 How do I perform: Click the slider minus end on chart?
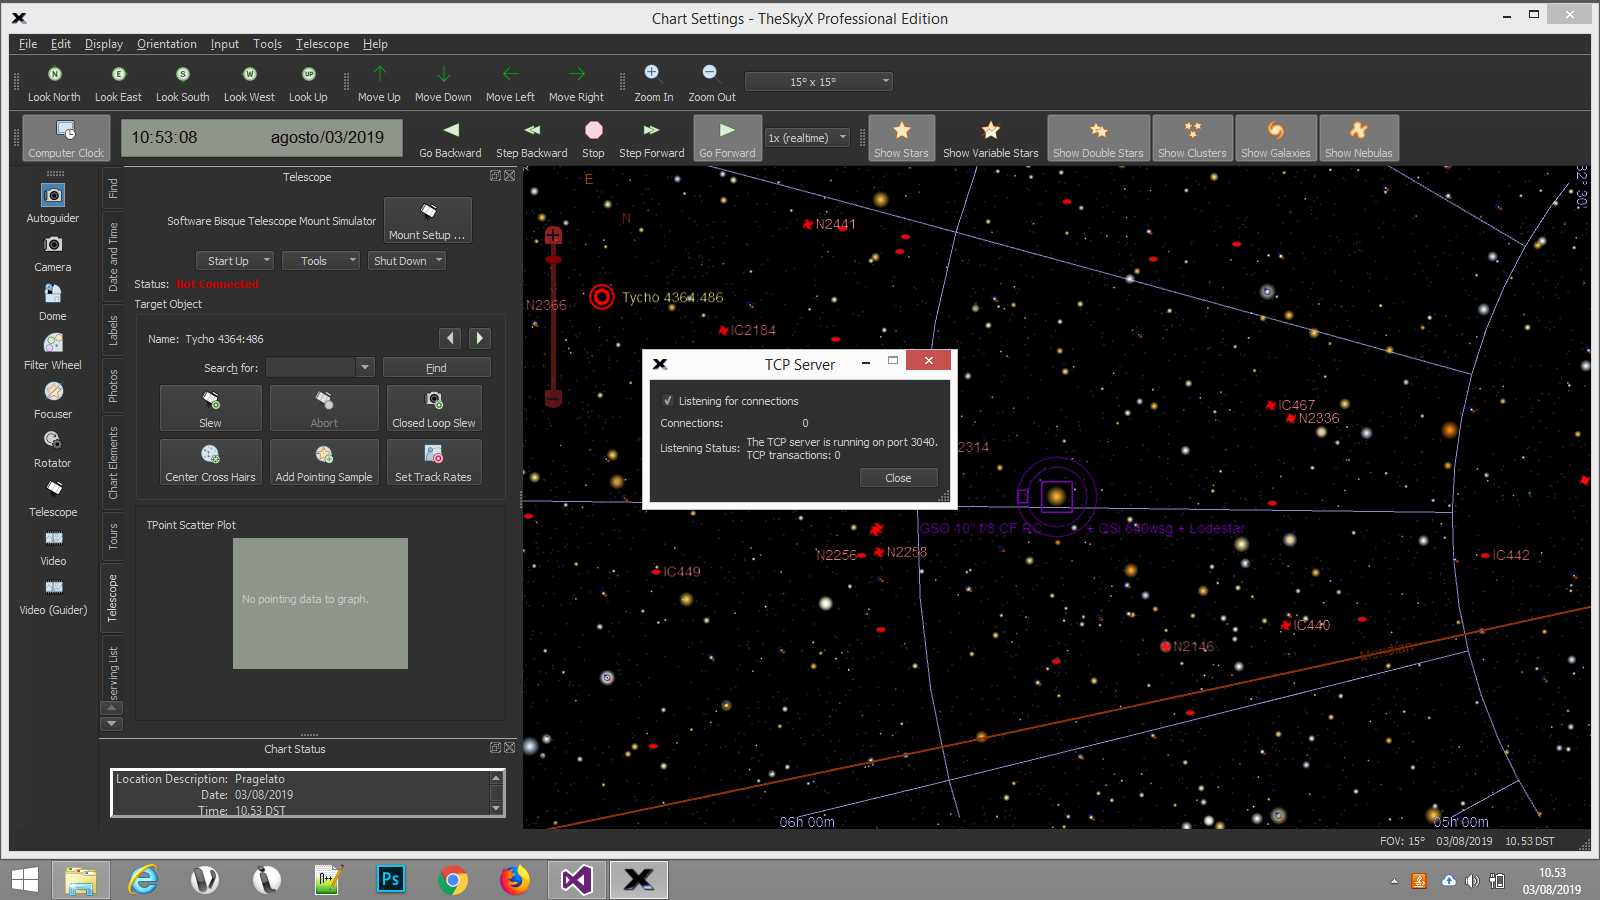pos(553,398)
